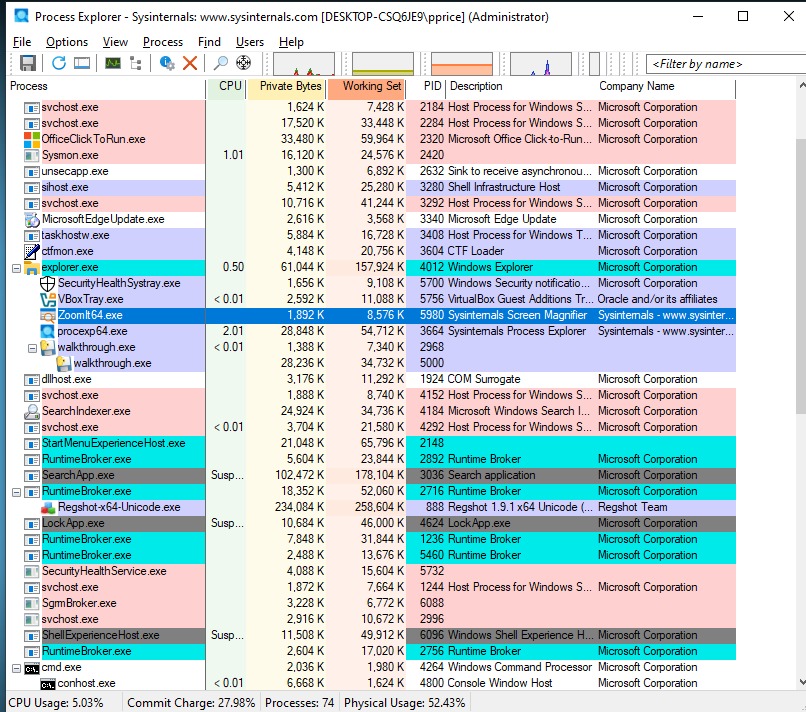Collapse the parent walkthrough.exe tree node
Image resolution: width=806 pixels, height=712 pixels.
[x=32, y=348]
